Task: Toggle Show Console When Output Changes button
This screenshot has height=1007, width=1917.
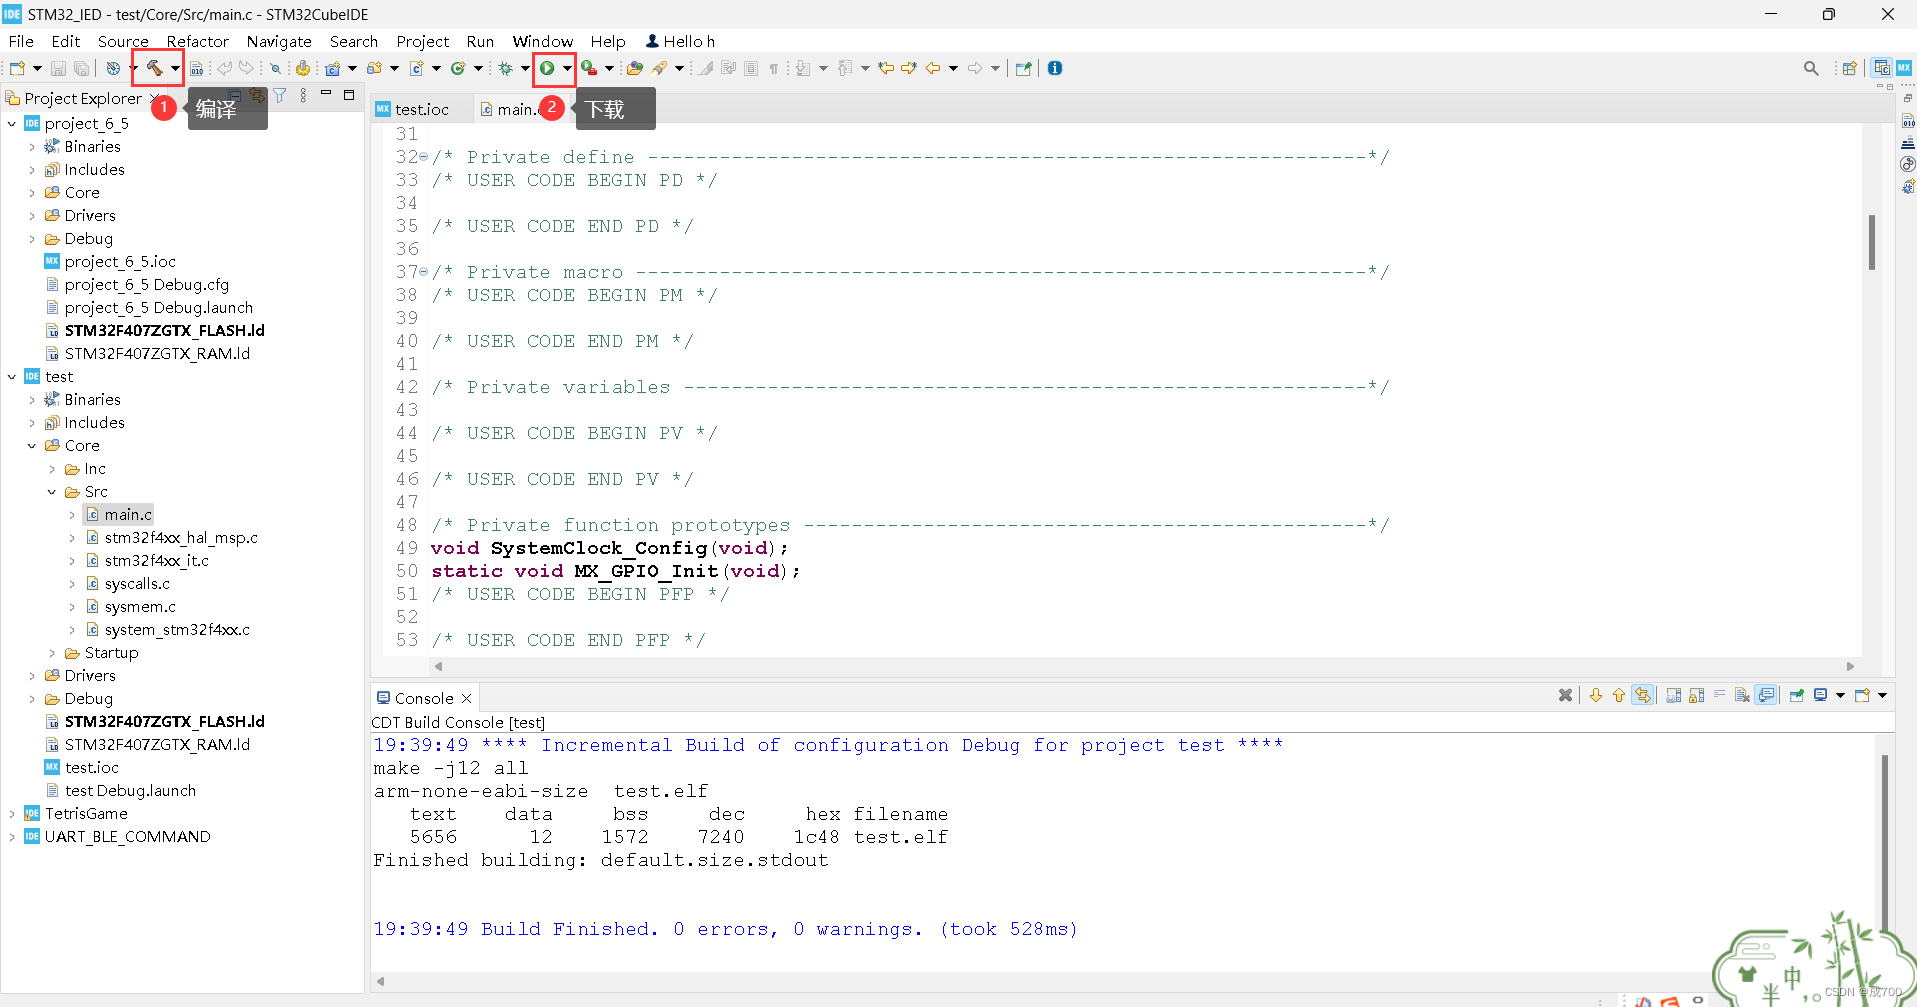Action: coord(1766,695)
